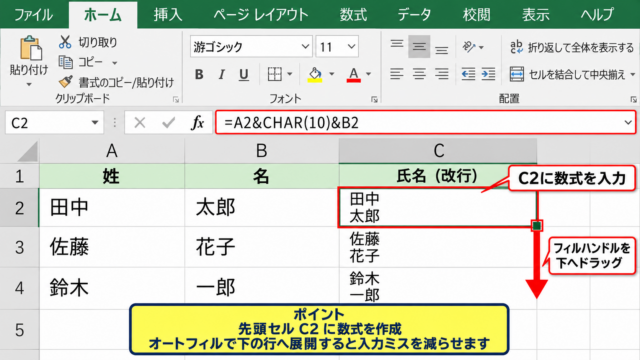
Task: Select column B header
Action: (262, 151)
